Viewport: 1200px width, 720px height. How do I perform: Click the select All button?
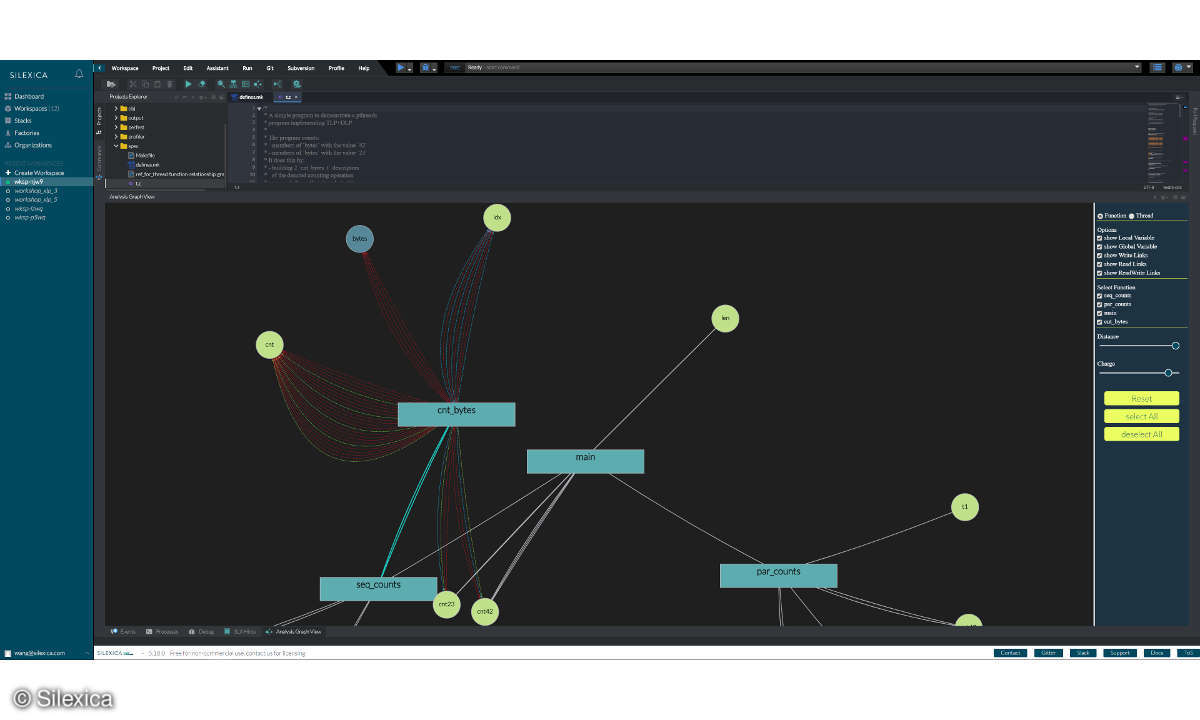pyautogui.click(x=1141, y=416)
